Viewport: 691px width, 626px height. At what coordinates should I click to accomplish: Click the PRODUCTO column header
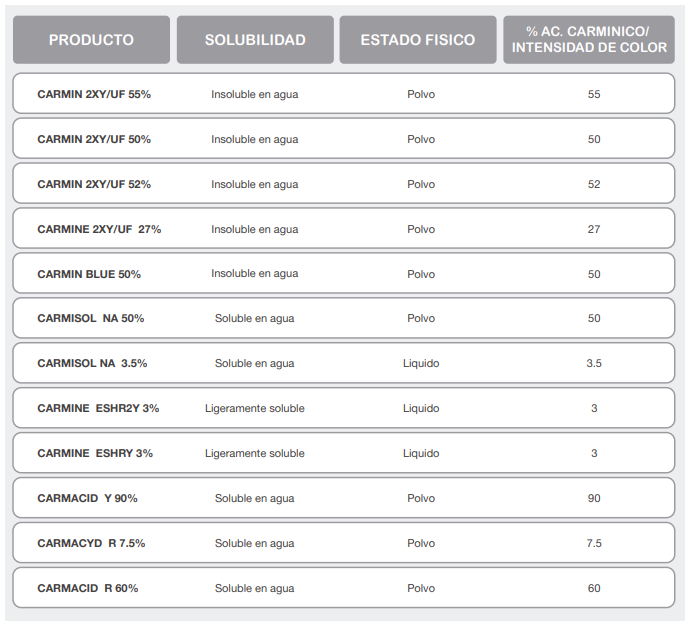tap(91, 40)
